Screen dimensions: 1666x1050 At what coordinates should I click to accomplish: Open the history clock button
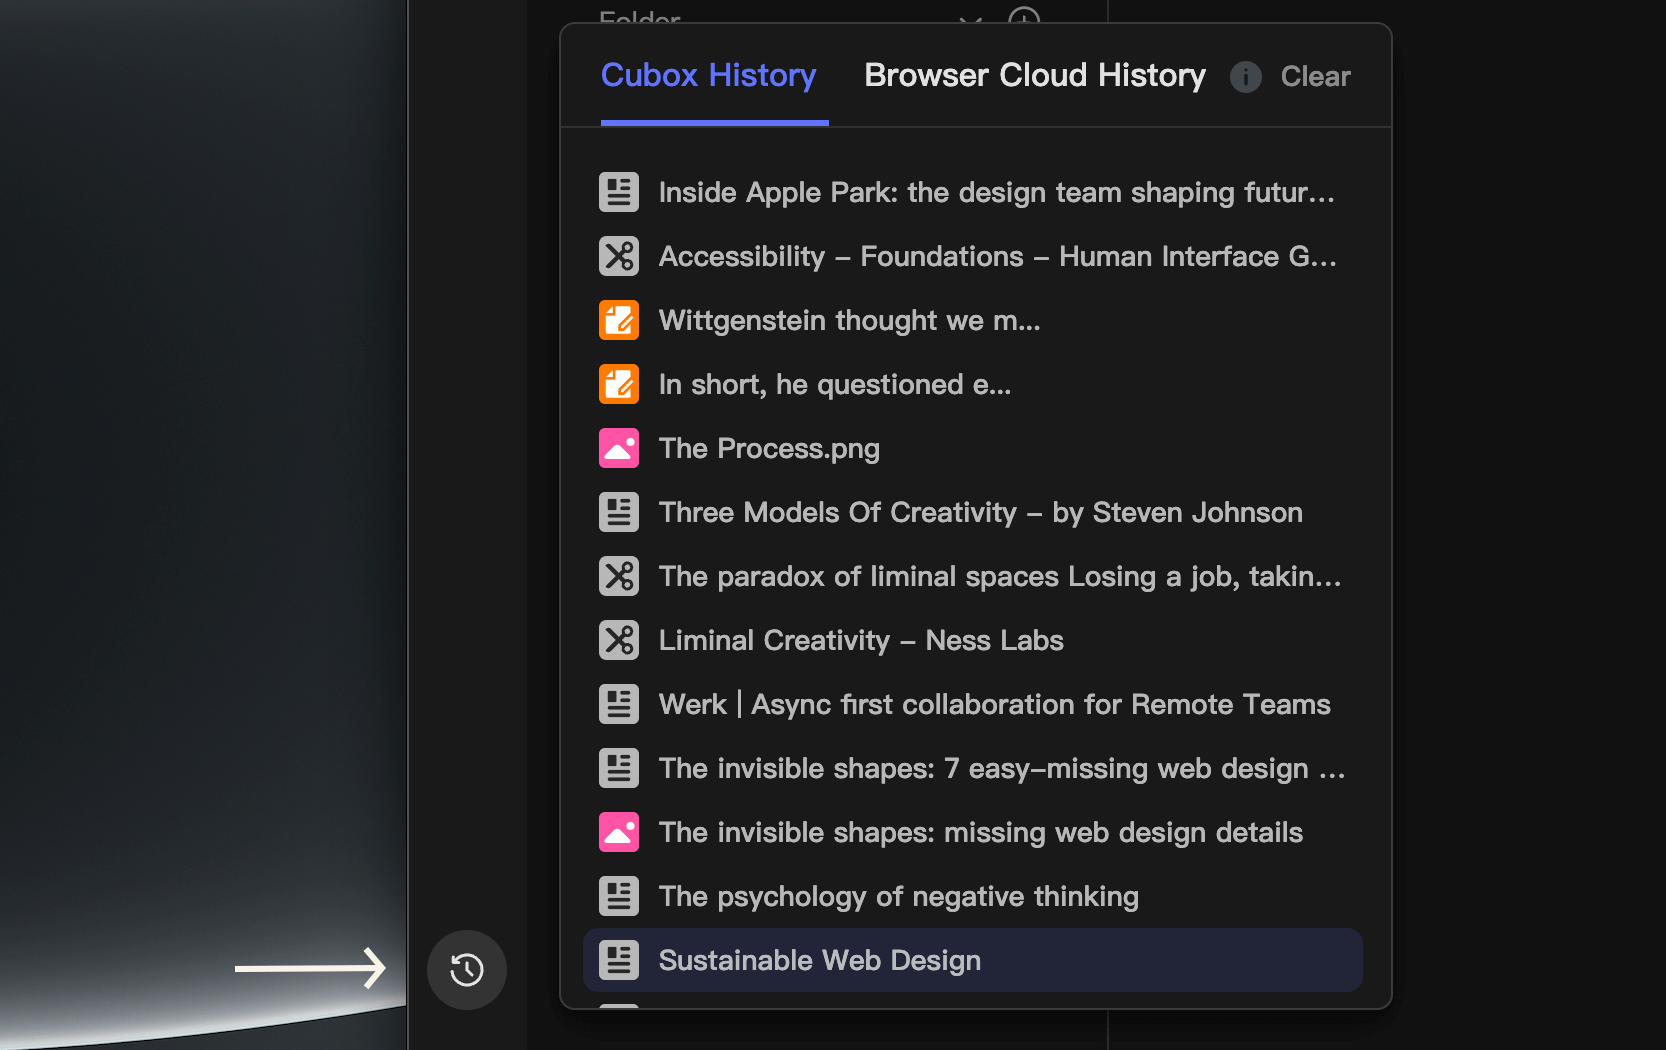(x=467, y=969)
